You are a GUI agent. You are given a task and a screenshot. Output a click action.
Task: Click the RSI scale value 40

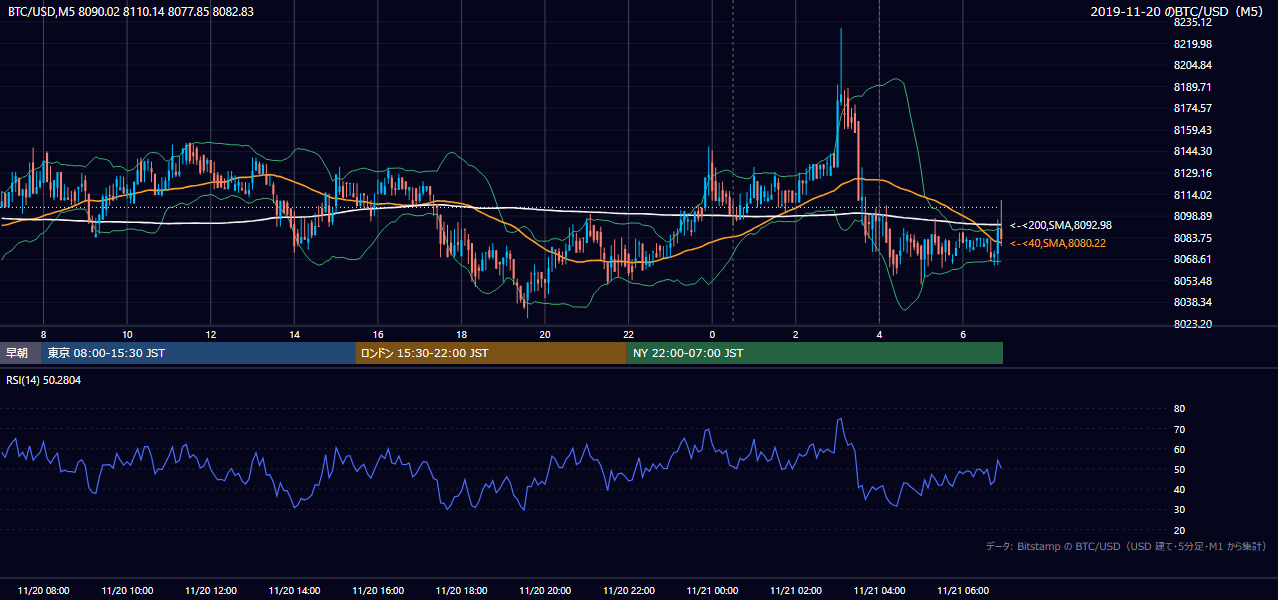point(1179,489)
